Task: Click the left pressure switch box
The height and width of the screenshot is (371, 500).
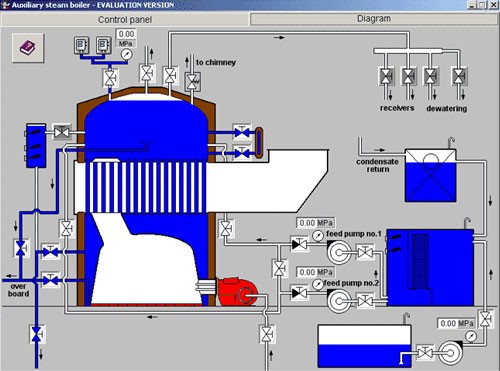Action: 81,45
